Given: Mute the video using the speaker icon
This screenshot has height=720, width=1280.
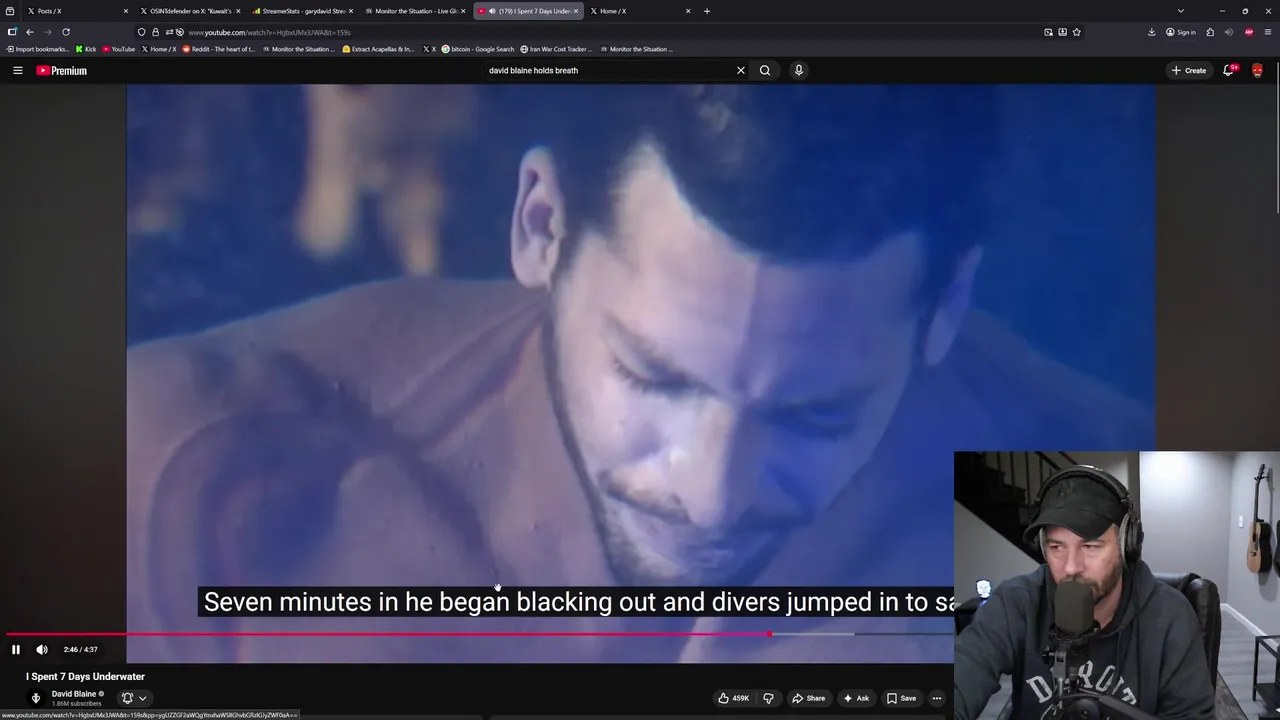Looking at the screenshot, I should click(x=42, y=649).
